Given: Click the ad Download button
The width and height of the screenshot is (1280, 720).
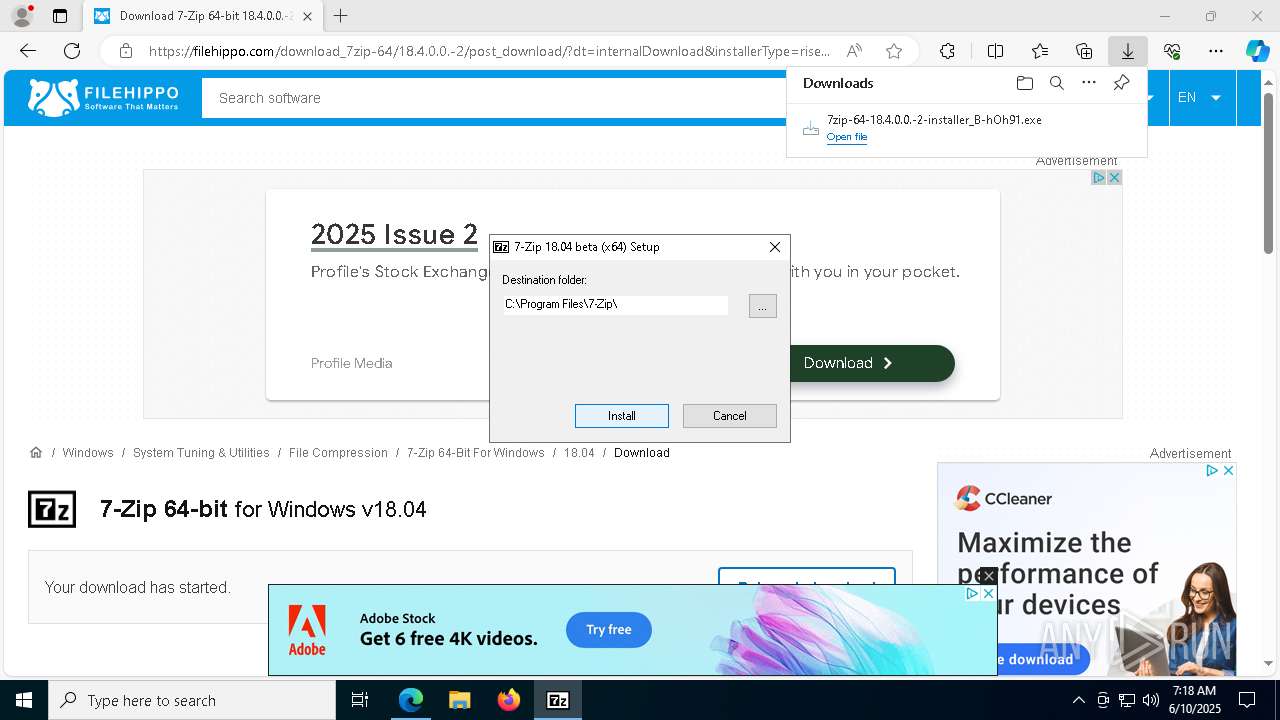Looking at the screenshot, I should [872, 363].
